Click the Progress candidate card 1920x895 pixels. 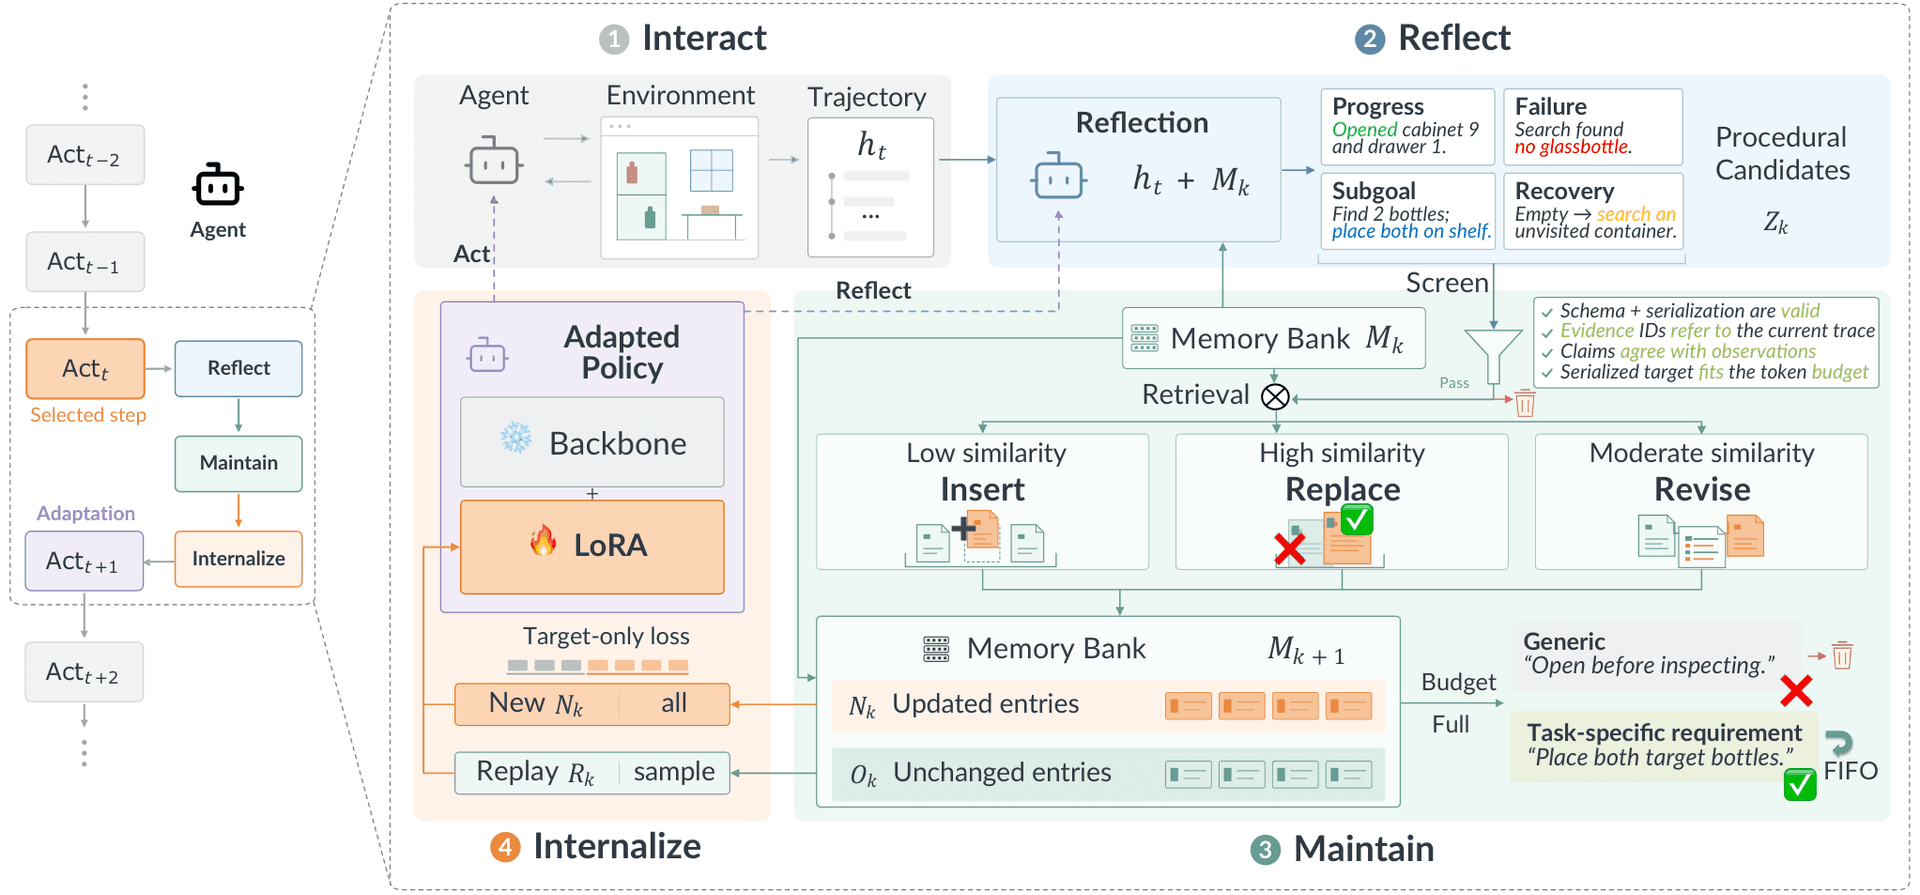(1407, 127)
